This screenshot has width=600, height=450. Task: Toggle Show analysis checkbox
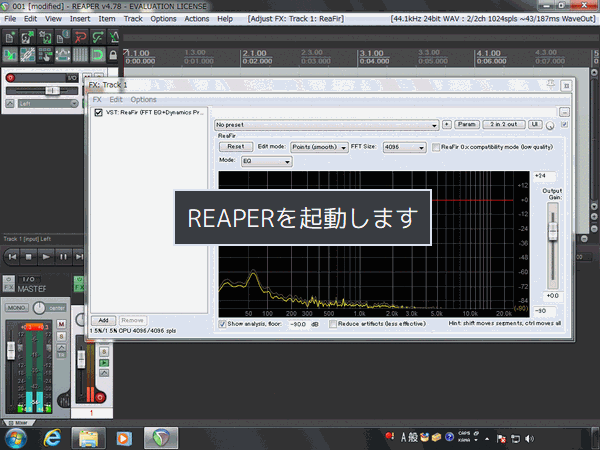[222, 324]
